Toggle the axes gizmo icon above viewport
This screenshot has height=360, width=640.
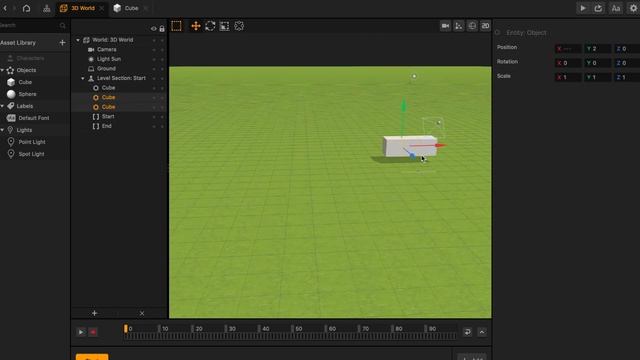459,26
